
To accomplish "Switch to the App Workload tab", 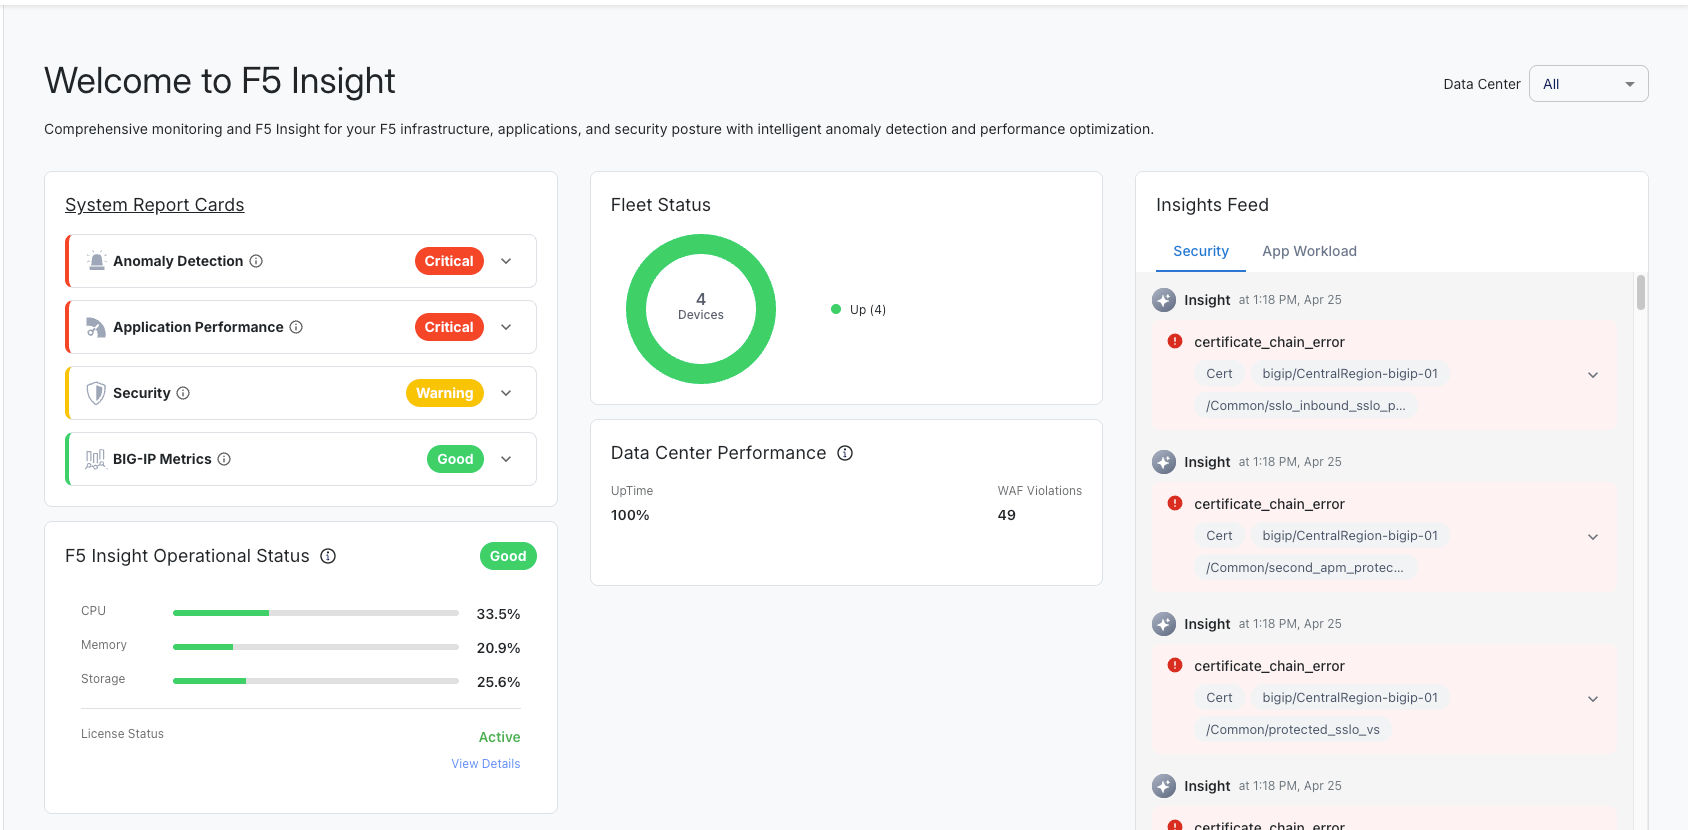I will click(1309, 251).
